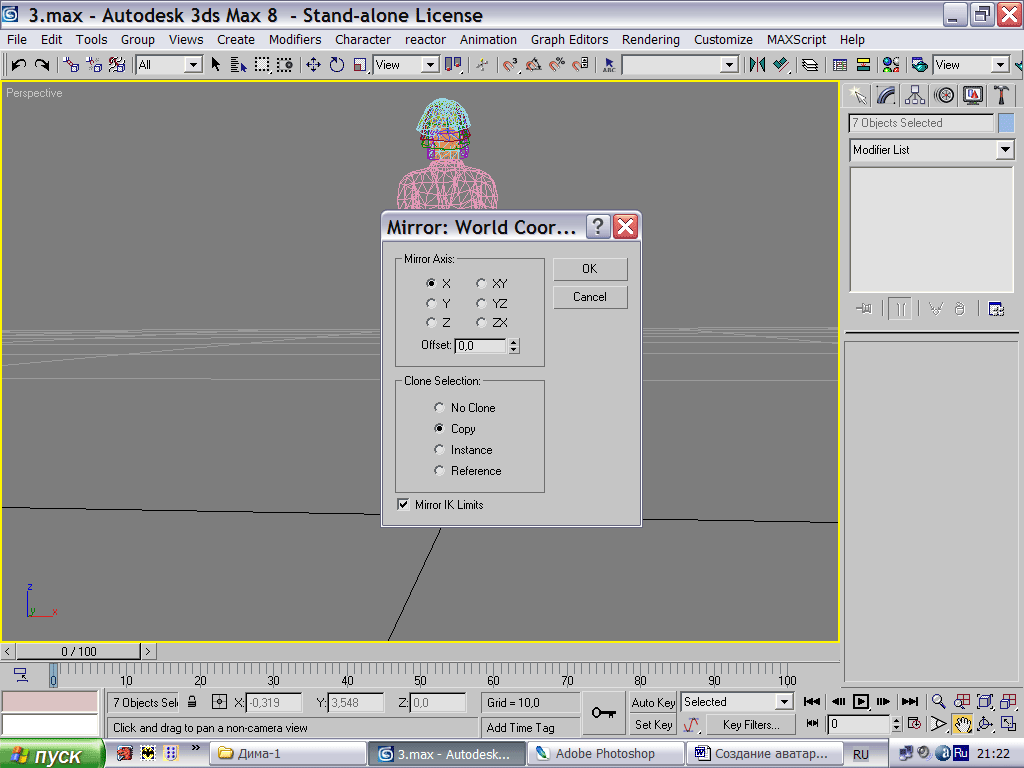
Task: Switch to the Create command panel
Action: click(857, 95)
